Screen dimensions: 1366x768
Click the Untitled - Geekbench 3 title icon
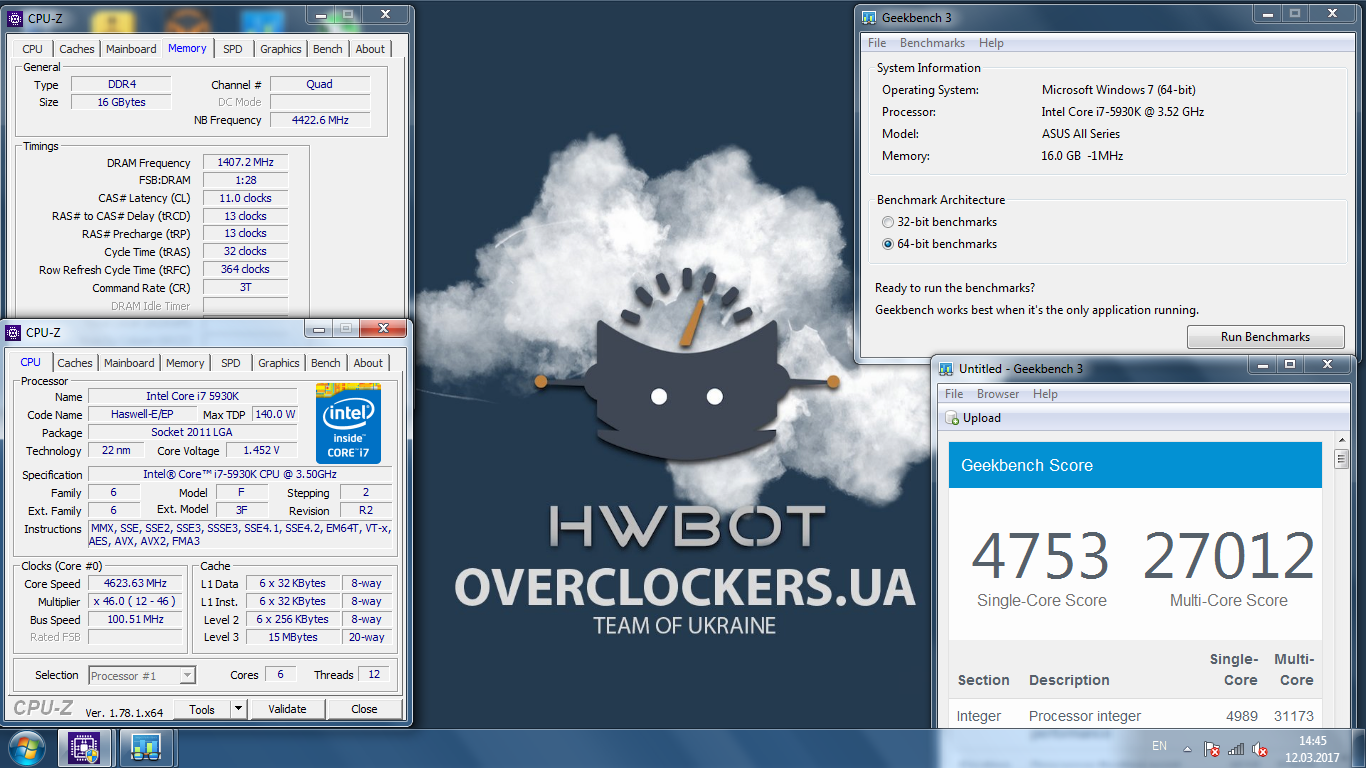coord(946,369)
